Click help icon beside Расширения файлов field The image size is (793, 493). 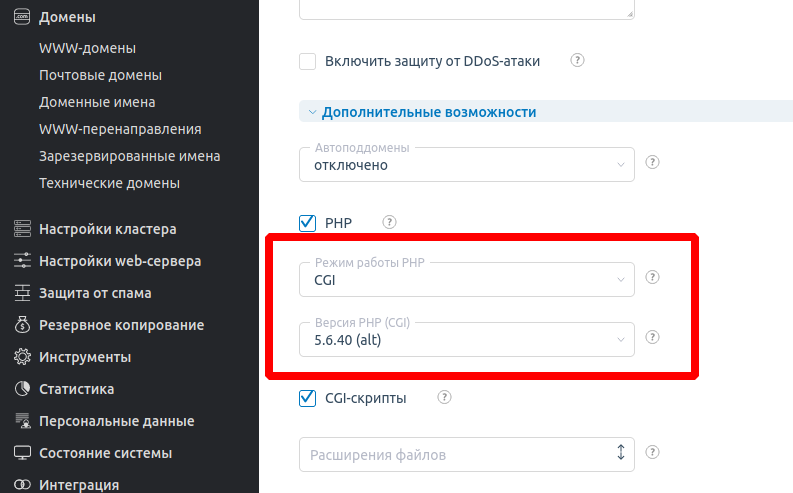pyautogui.click(x=652, y=453)
